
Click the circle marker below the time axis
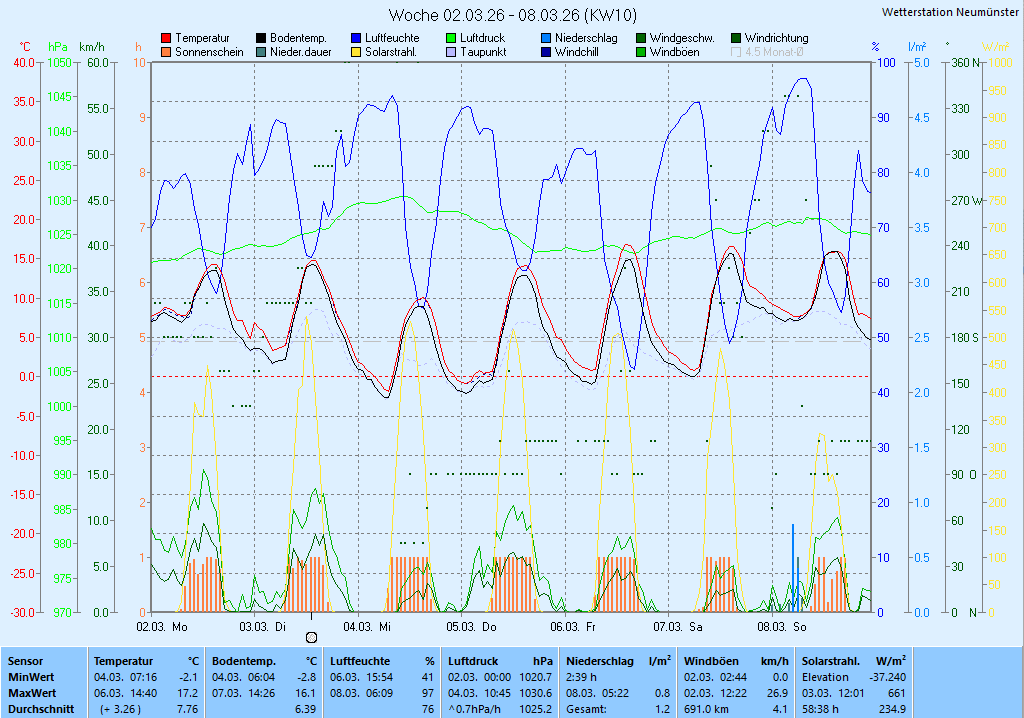click(311, 637)
